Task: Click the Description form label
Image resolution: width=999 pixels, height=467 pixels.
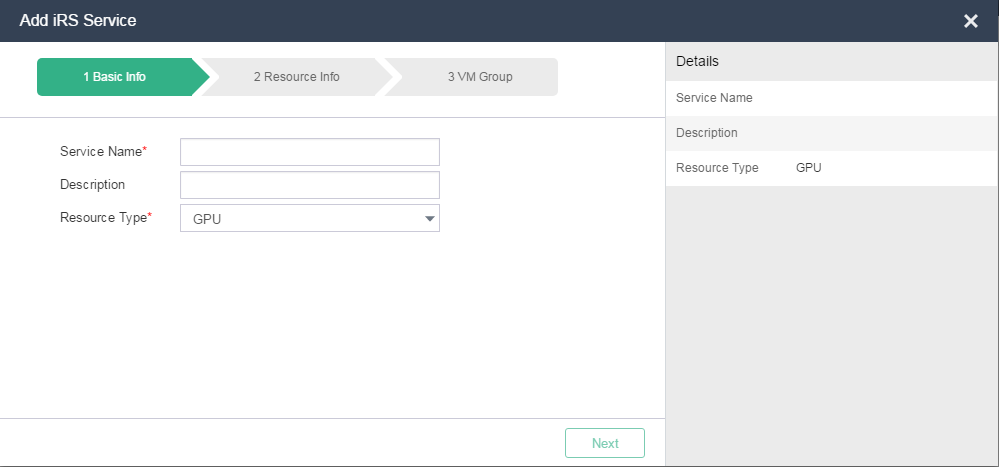Action: [x=92, y=185]
